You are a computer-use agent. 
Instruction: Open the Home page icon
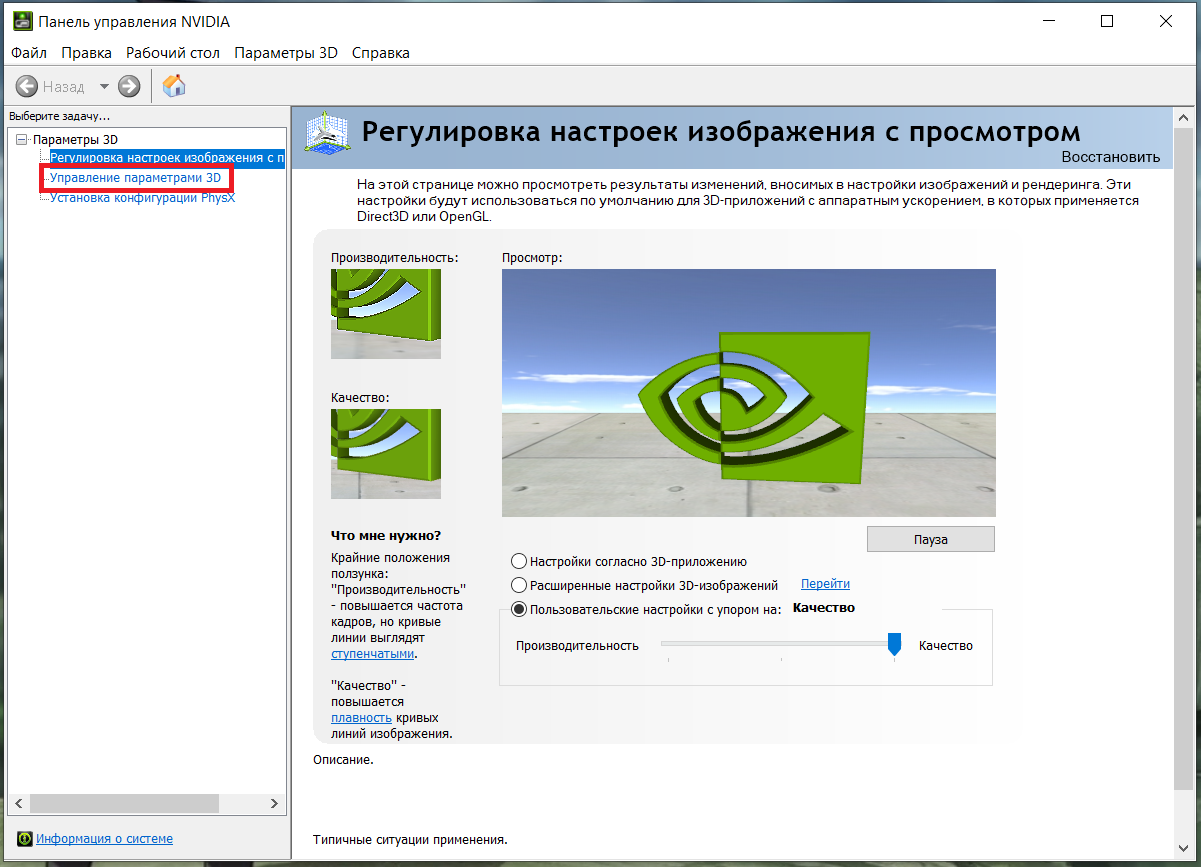pos(174,85)
